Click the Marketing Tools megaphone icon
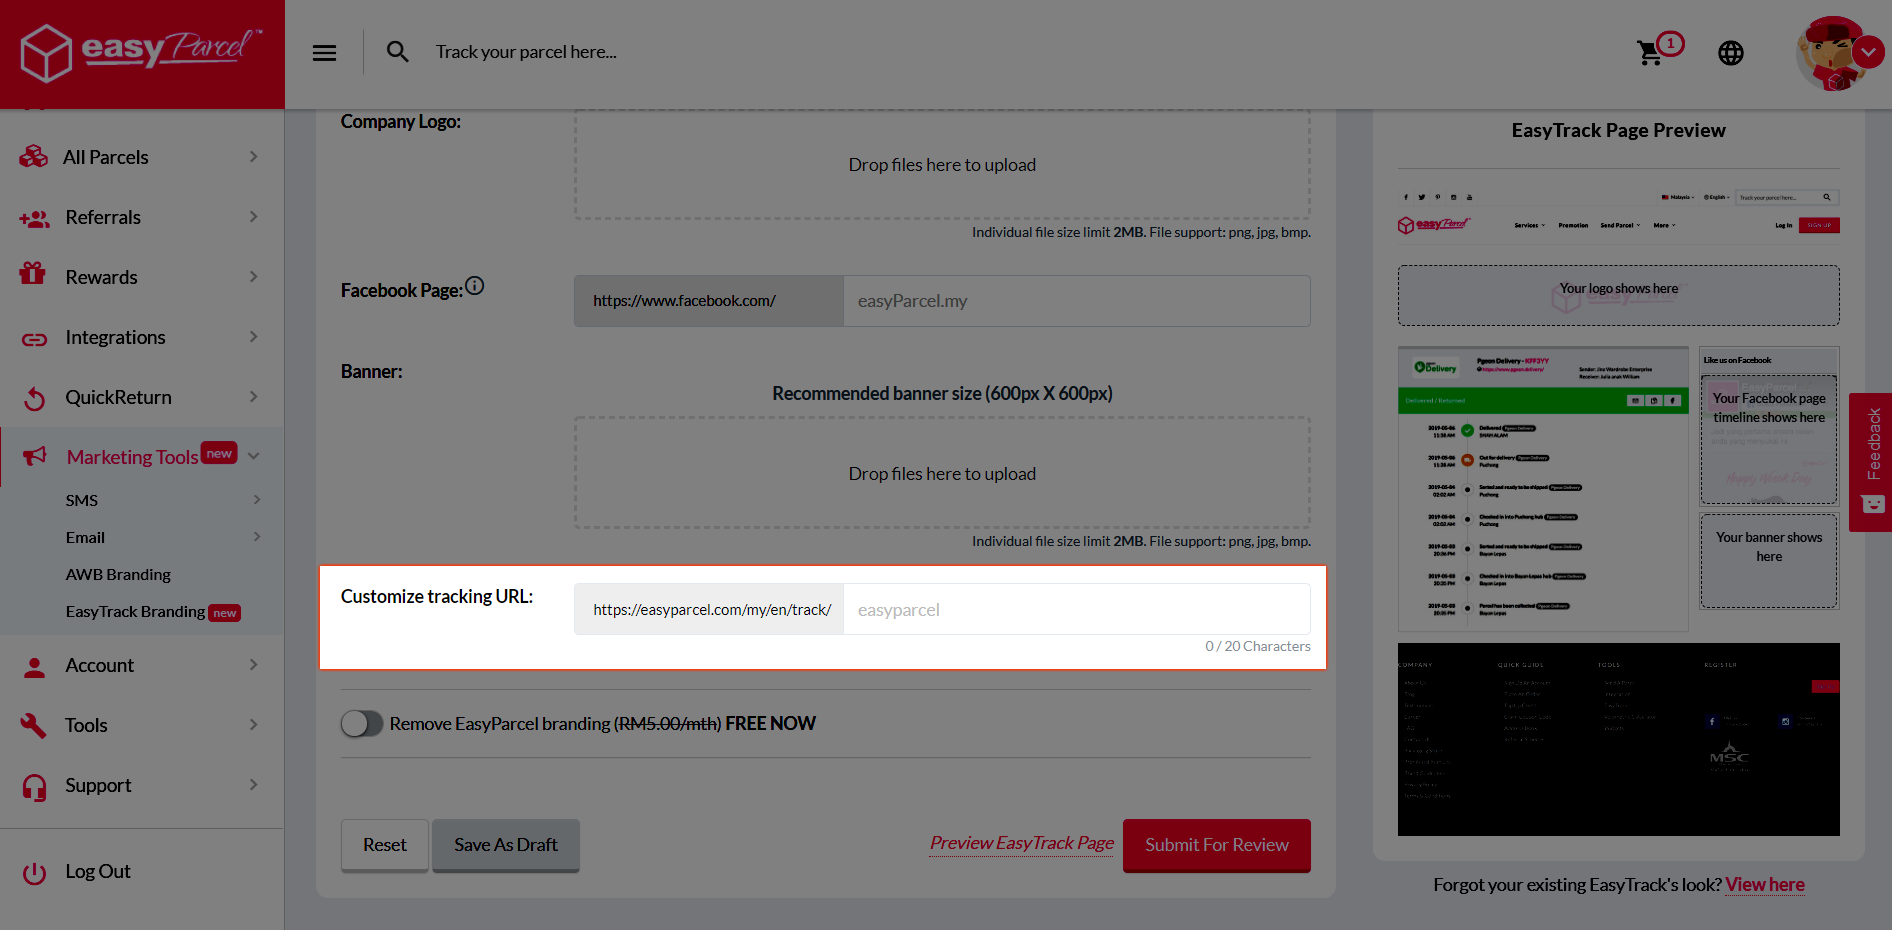1892x930 pixels. (34, 456)
